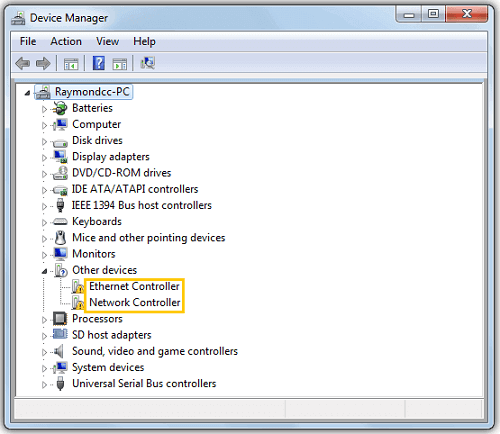Click the Monitors category icon
The image size is (500, 434).
pyautogui.click(x=60, y=254)
